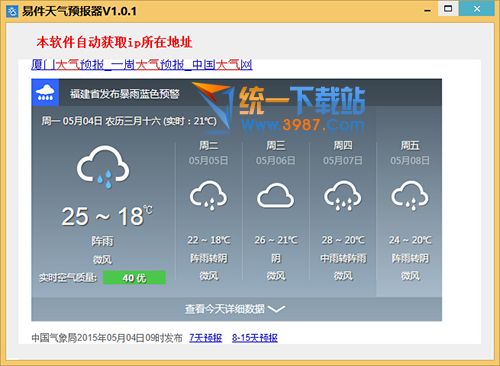Open the 8-15 day forecast link
Image resolution: width=500 pixels, height=366 pixels.
tap(255, 338)
